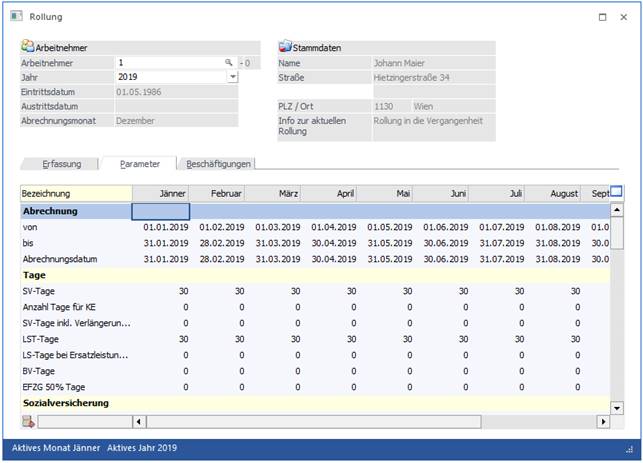The image size is (643, 463).
Task: Click inside the Arbeitnehmer number field
Action: [165, 63]
